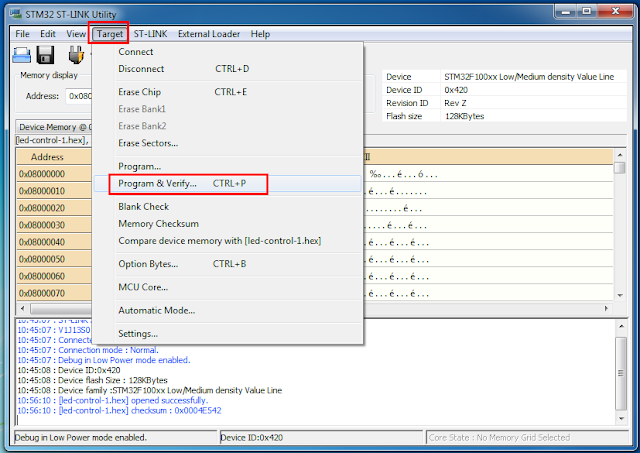
Task: Click the Device value STM32F100xx field
Action: pos(534,77)
